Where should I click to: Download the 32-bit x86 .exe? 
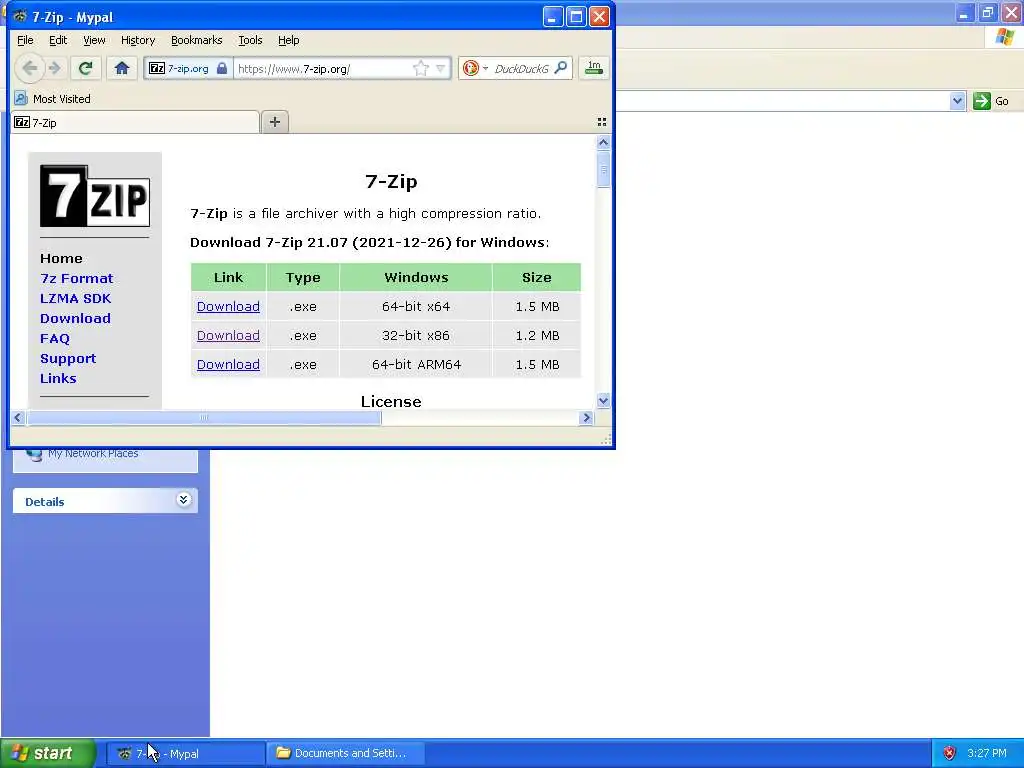coord(228,335)
